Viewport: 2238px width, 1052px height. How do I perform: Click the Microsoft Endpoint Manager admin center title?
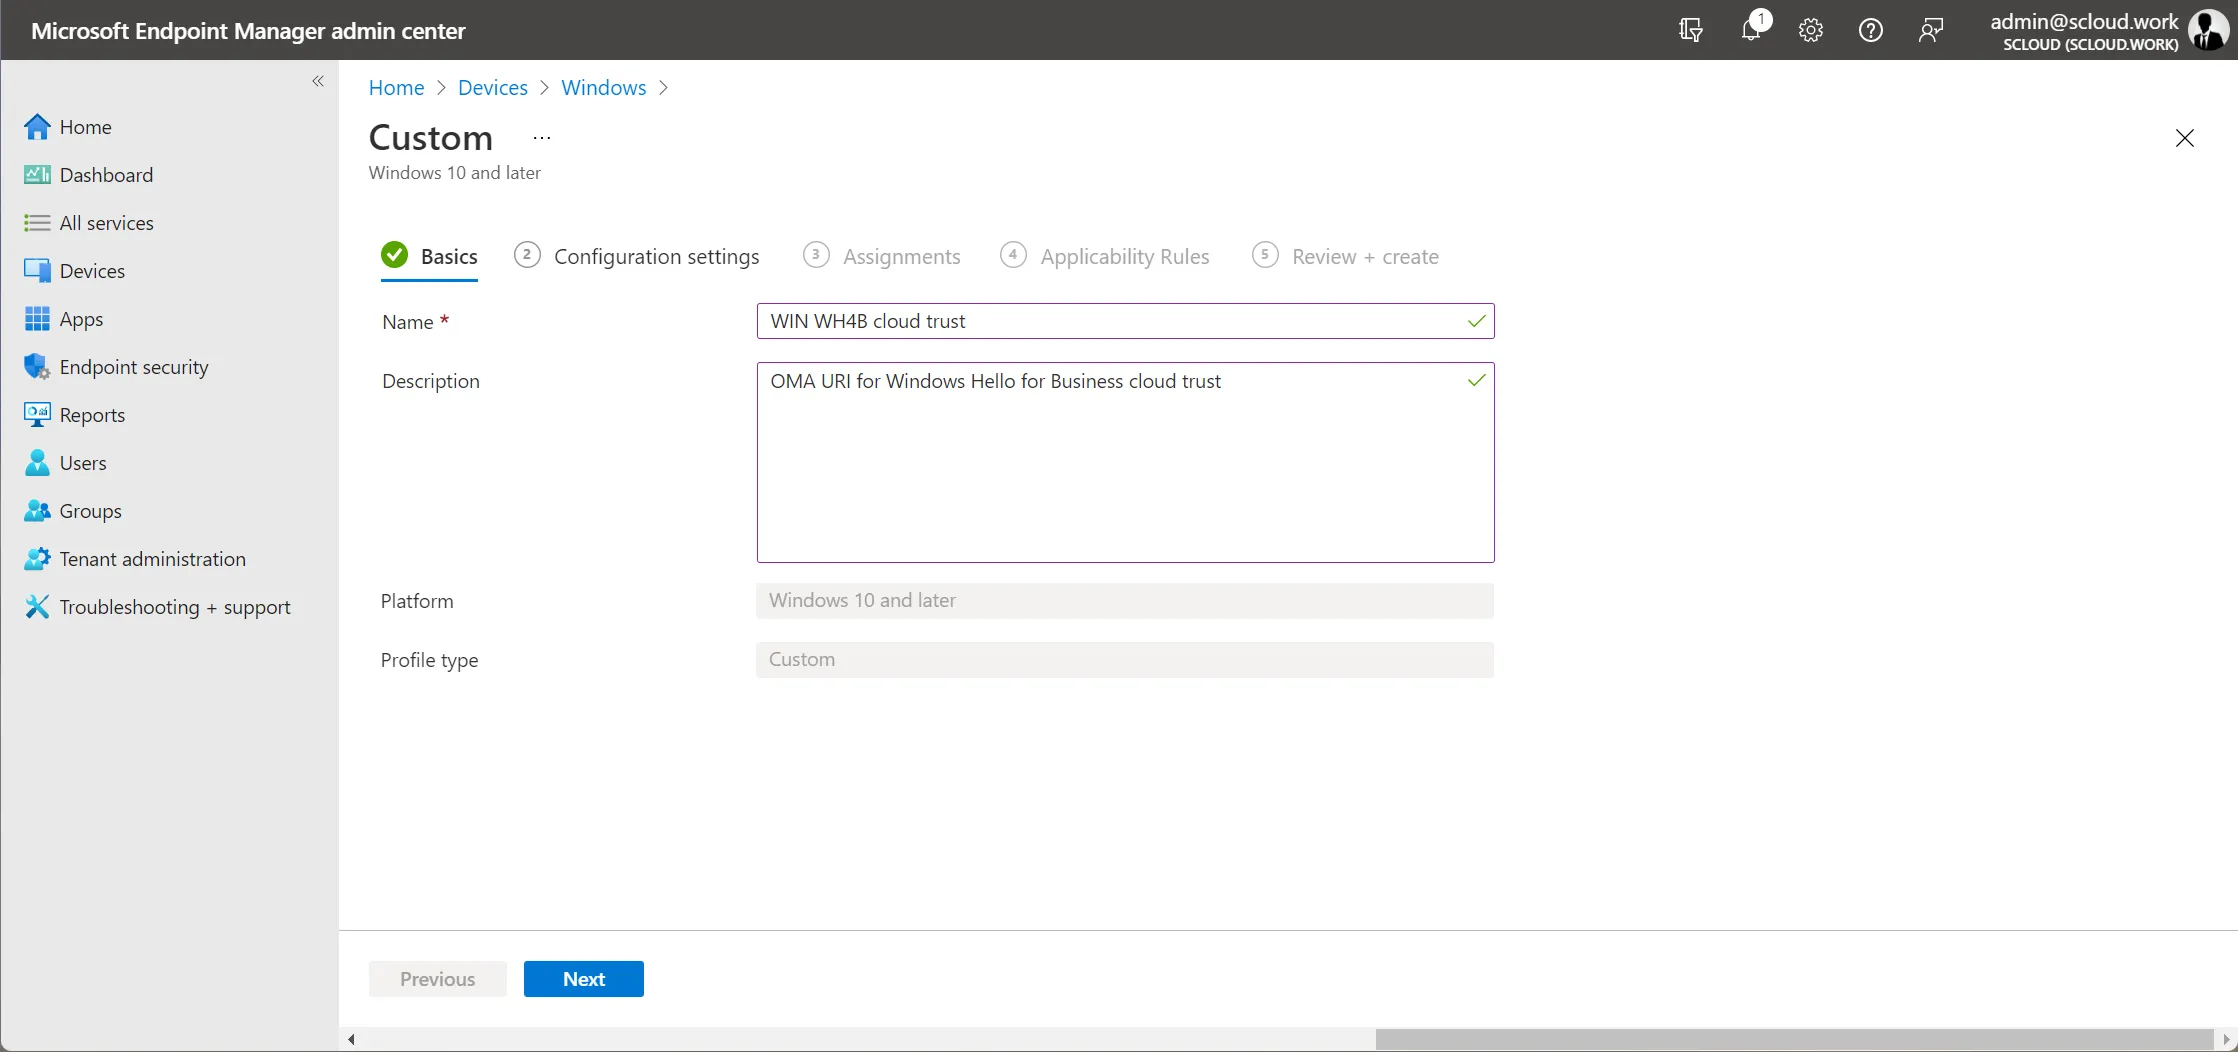[x=248, y=31]
